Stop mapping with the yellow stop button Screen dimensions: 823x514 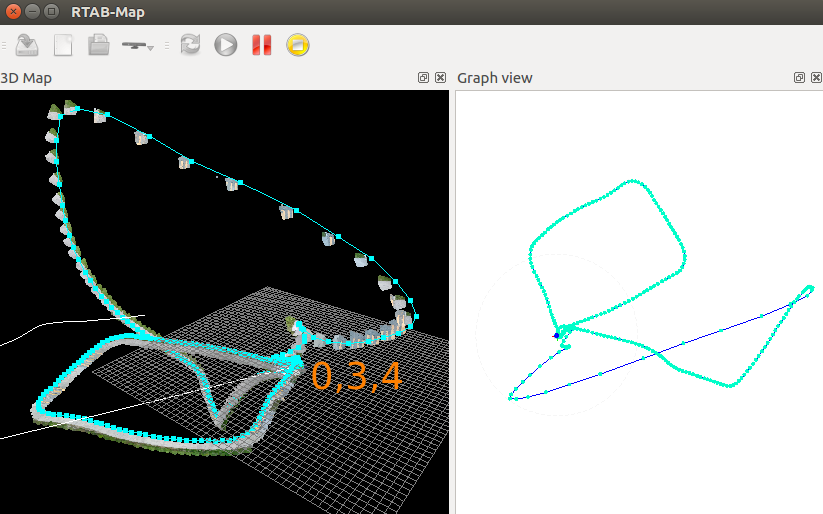tap(297, 45)
